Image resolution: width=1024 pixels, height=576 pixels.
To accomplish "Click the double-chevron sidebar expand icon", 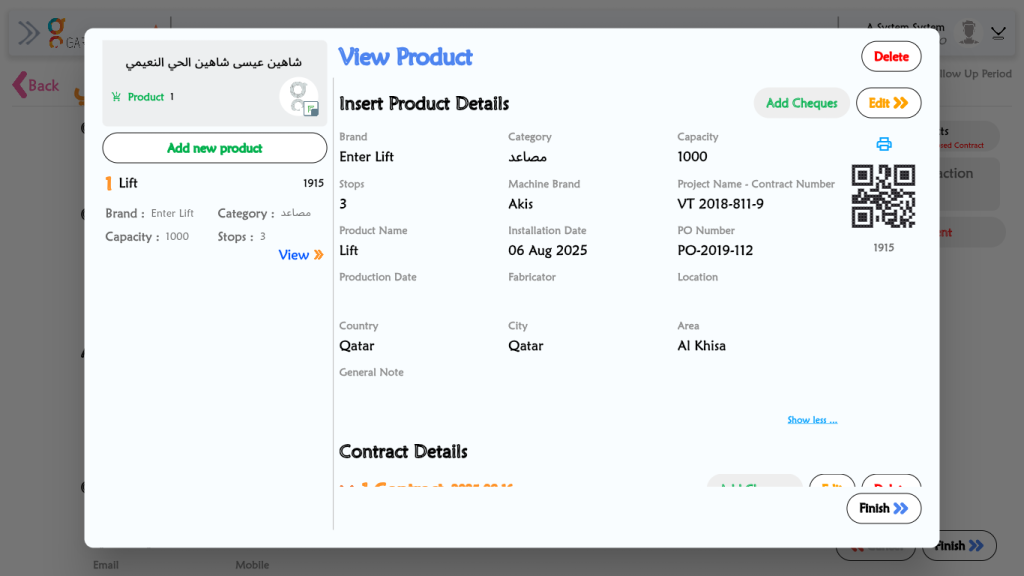I will pos(29,33).
